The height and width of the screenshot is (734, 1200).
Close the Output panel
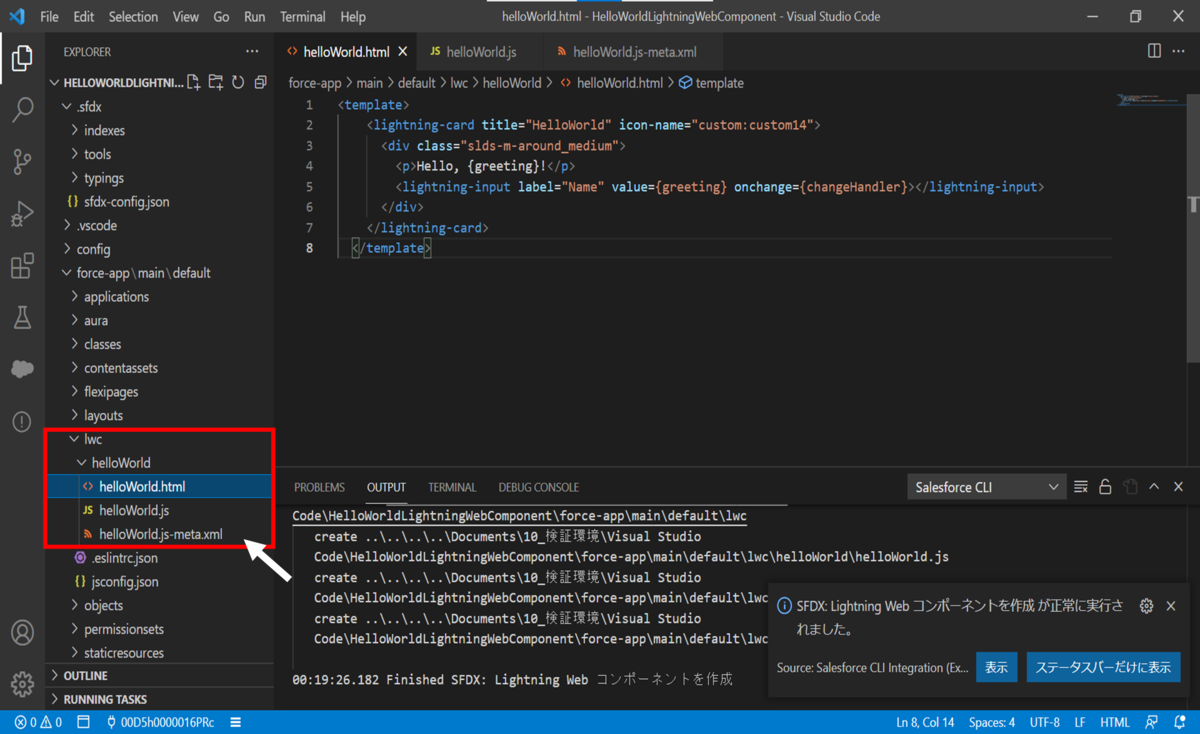(x=1180, y=487)
